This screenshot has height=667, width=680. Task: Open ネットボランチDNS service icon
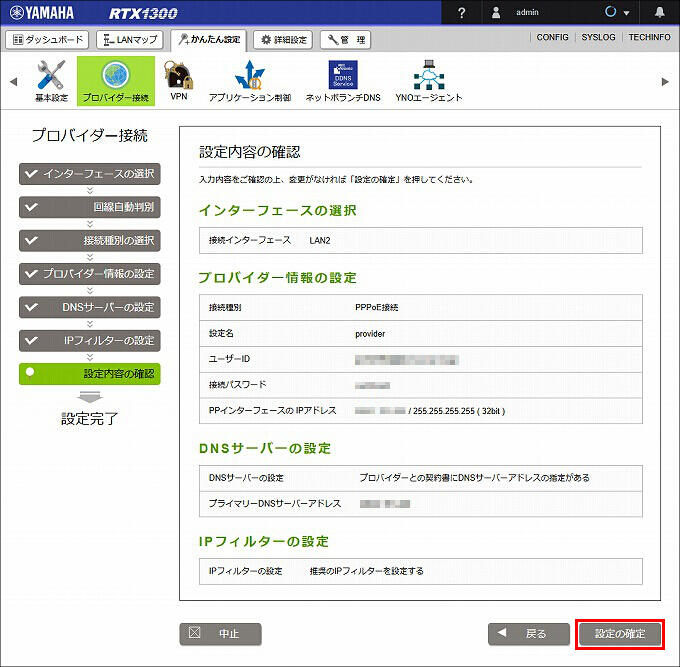(343, 81)
